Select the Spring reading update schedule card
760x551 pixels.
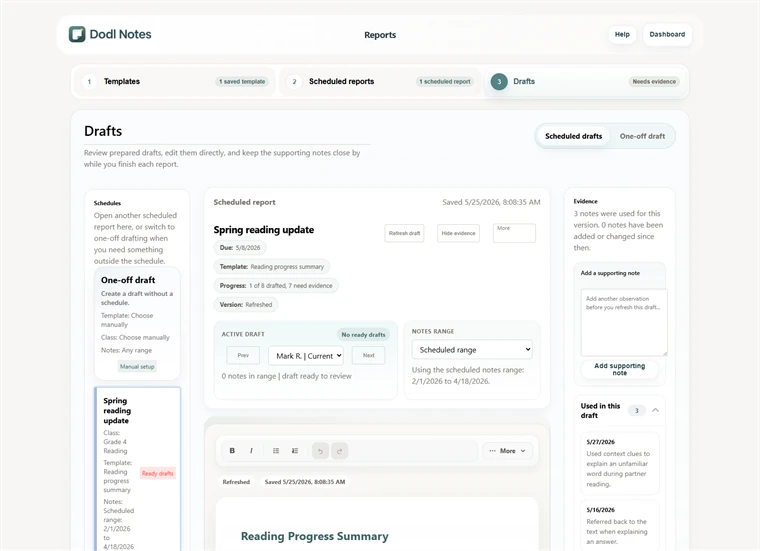pyautogui.click(x=137, y=469)
